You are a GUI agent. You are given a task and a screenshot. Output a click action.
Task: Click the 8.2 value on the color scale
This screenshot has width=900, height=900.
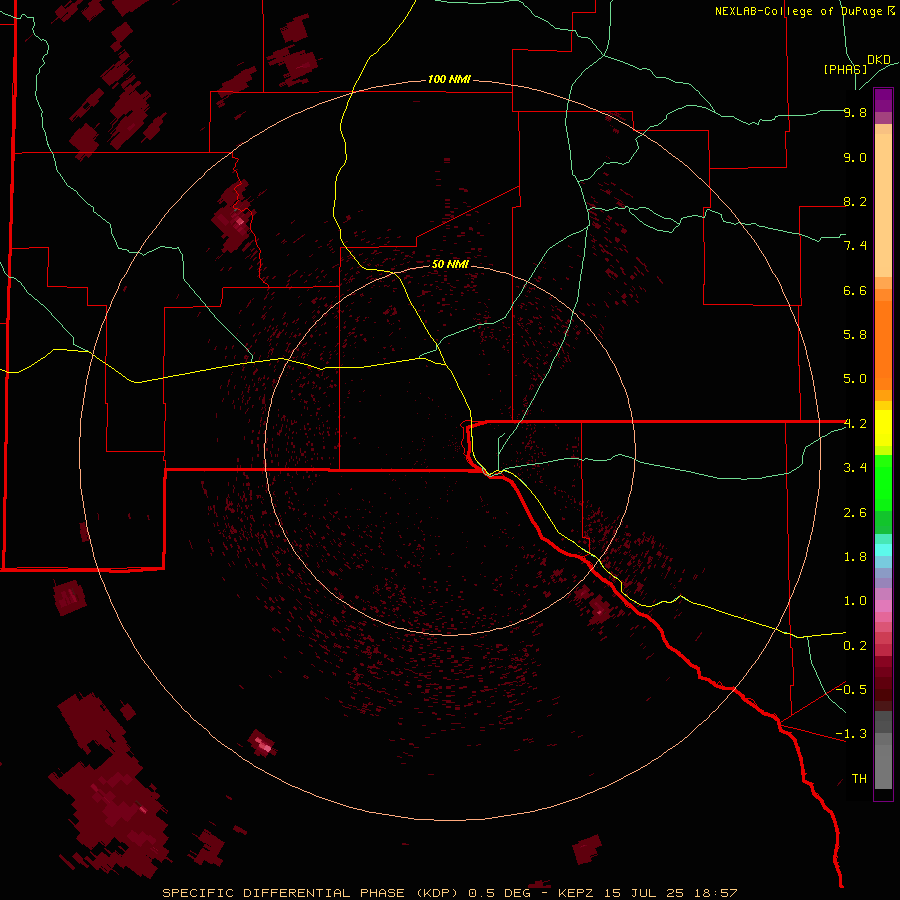855,201
